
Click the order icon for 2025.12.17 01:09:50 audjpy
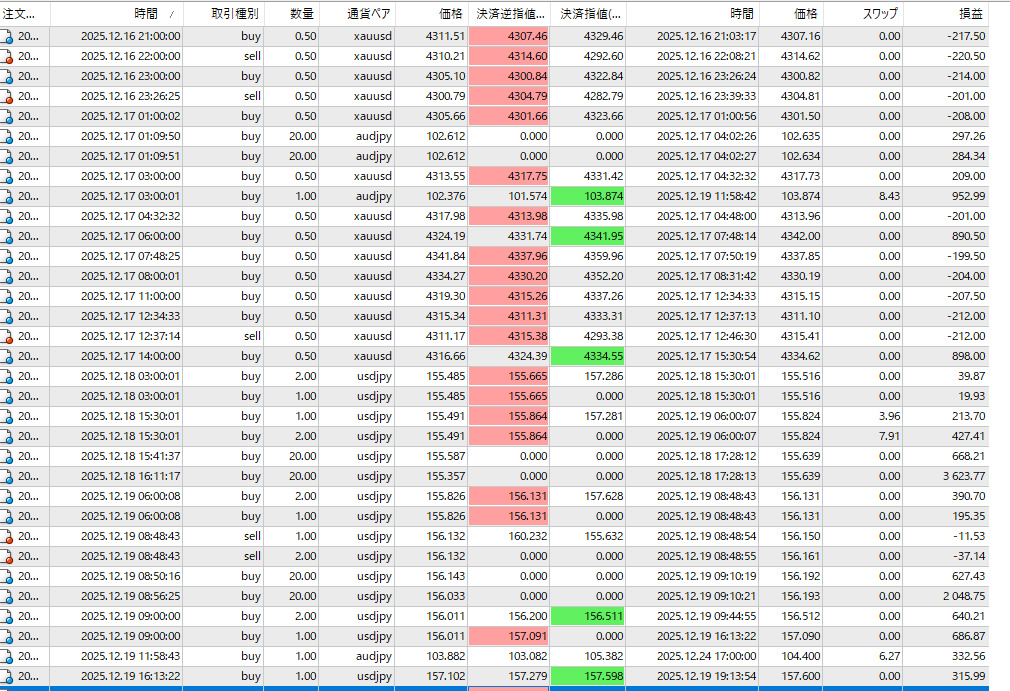(x=6, y=137)
